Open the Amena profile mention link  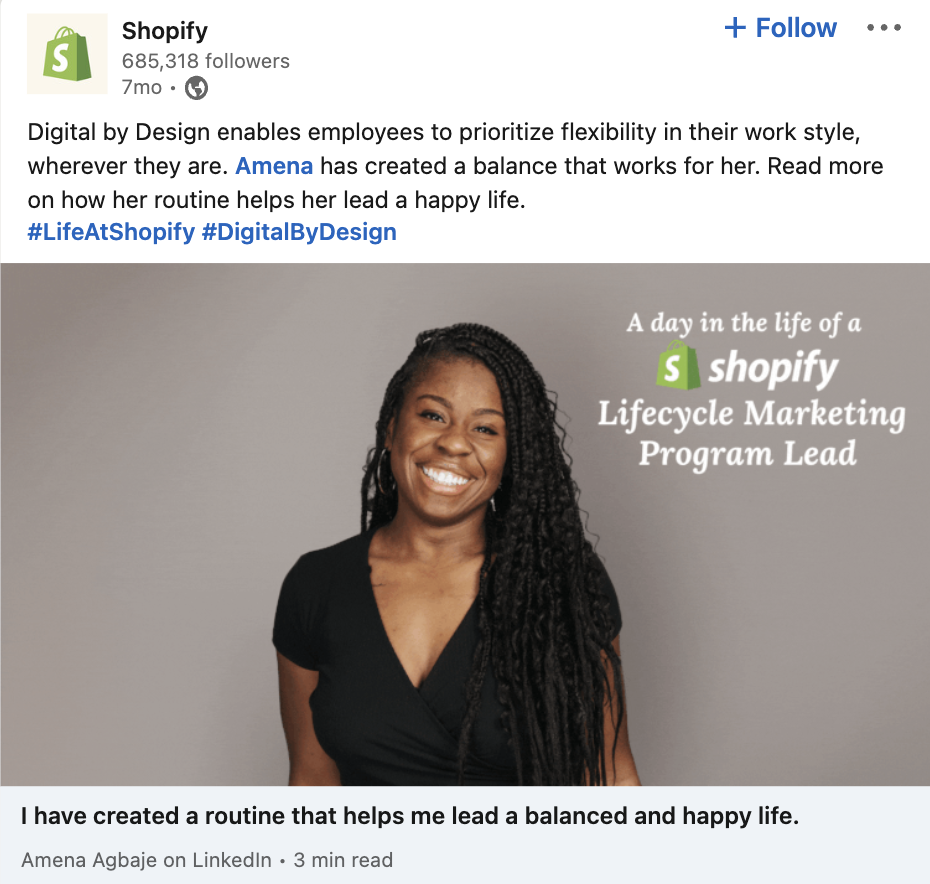point(274,166)
